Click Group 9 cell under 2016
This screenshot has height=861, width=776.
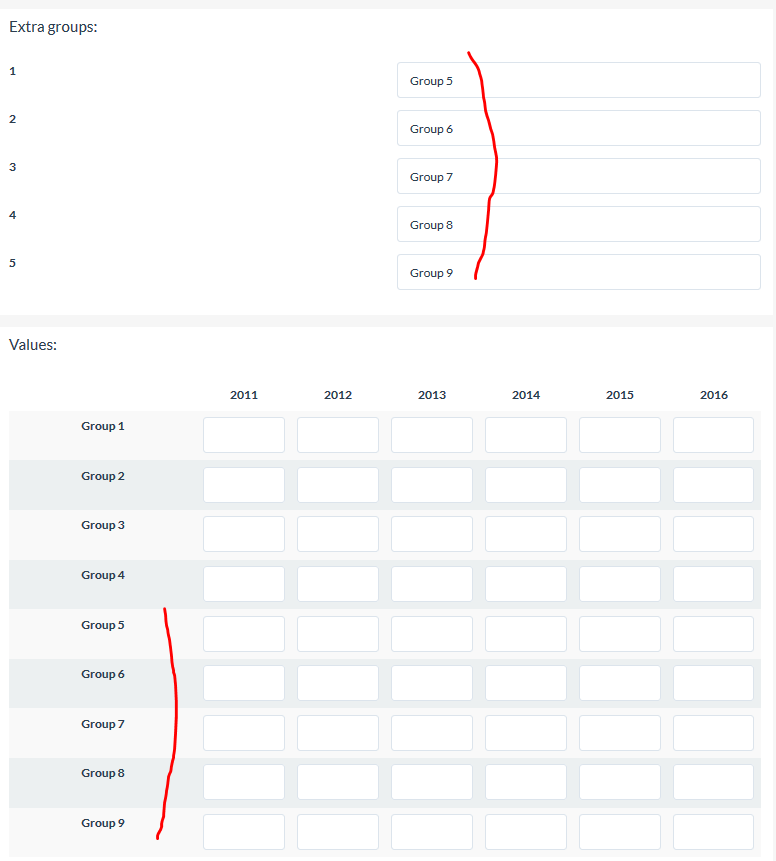[713, 832]
